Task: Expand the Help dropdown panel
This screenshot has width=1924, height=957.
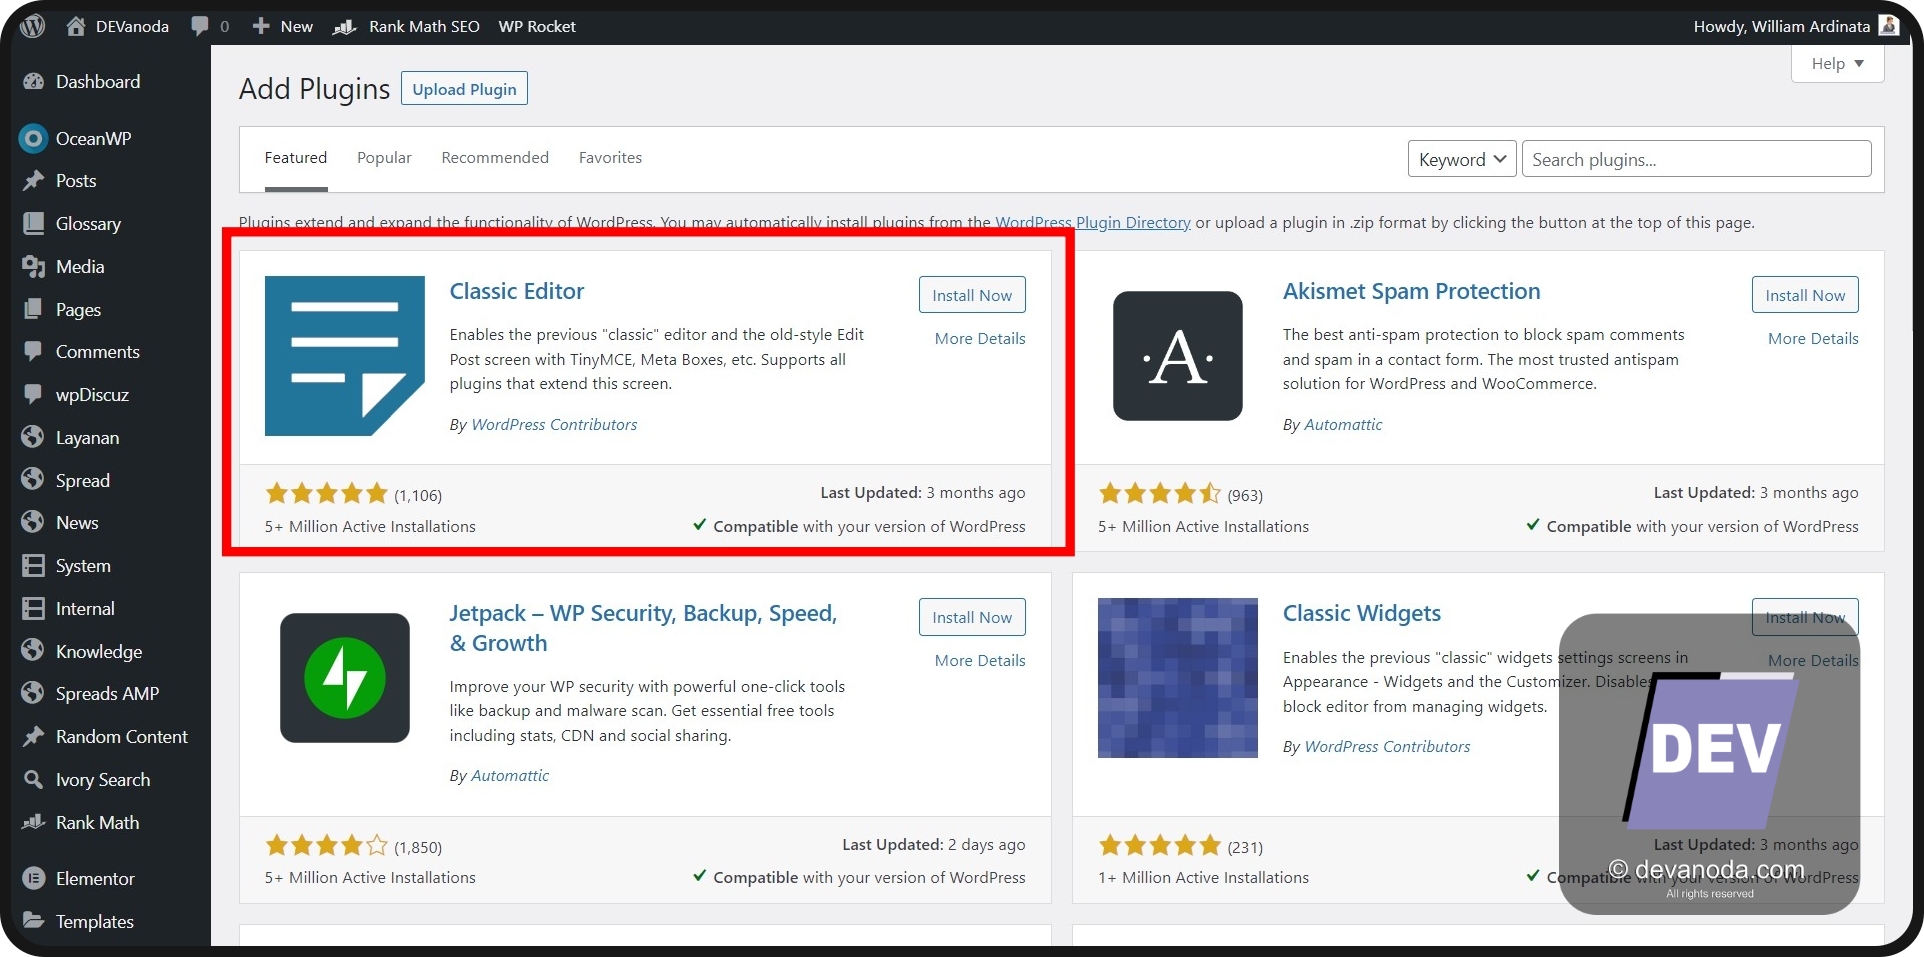Action: pos(1838,64)
